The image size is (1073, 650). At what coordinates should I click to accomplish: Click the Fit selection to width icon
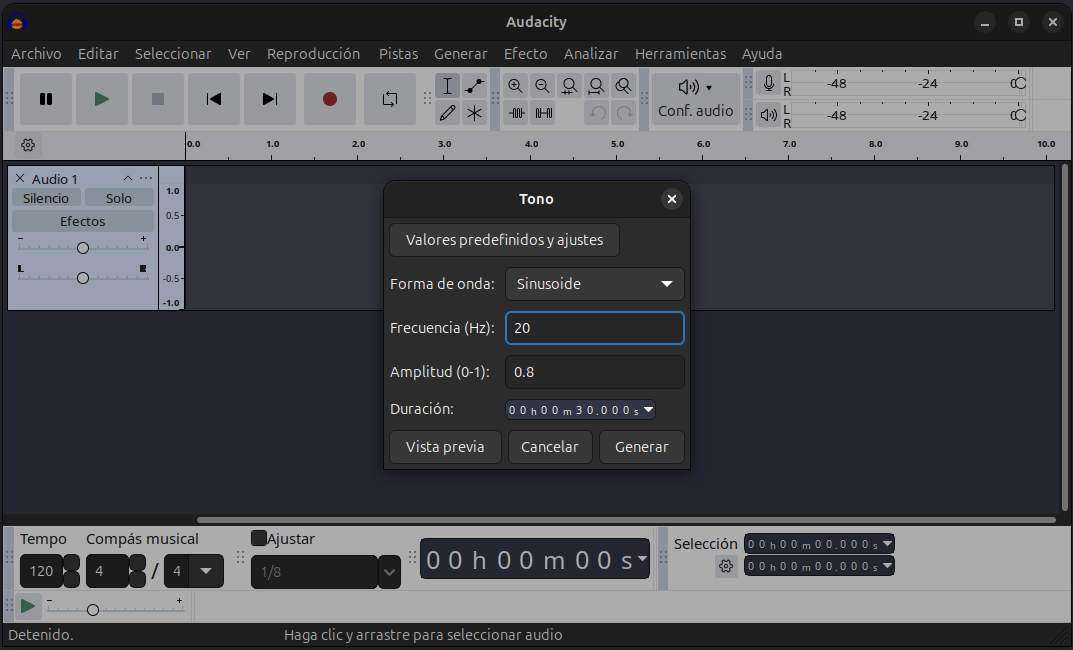click(569, 86)
